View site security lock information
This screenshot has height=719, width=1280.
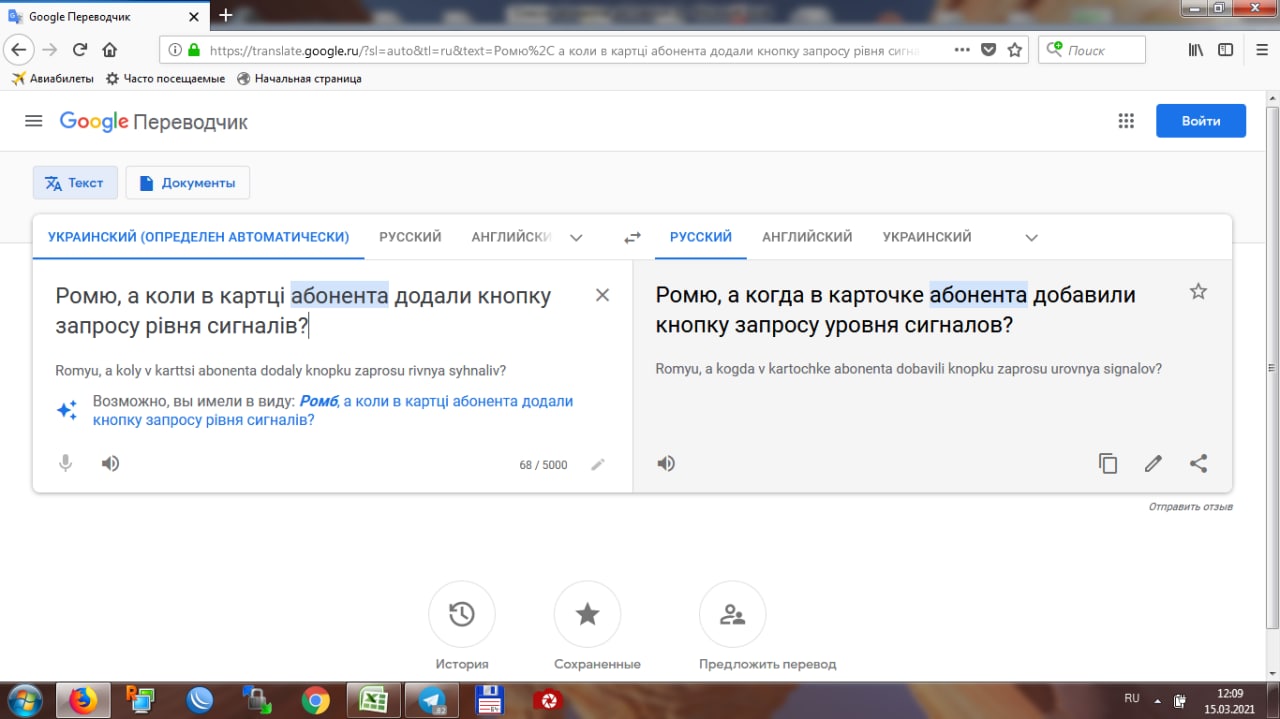[194, 50]
